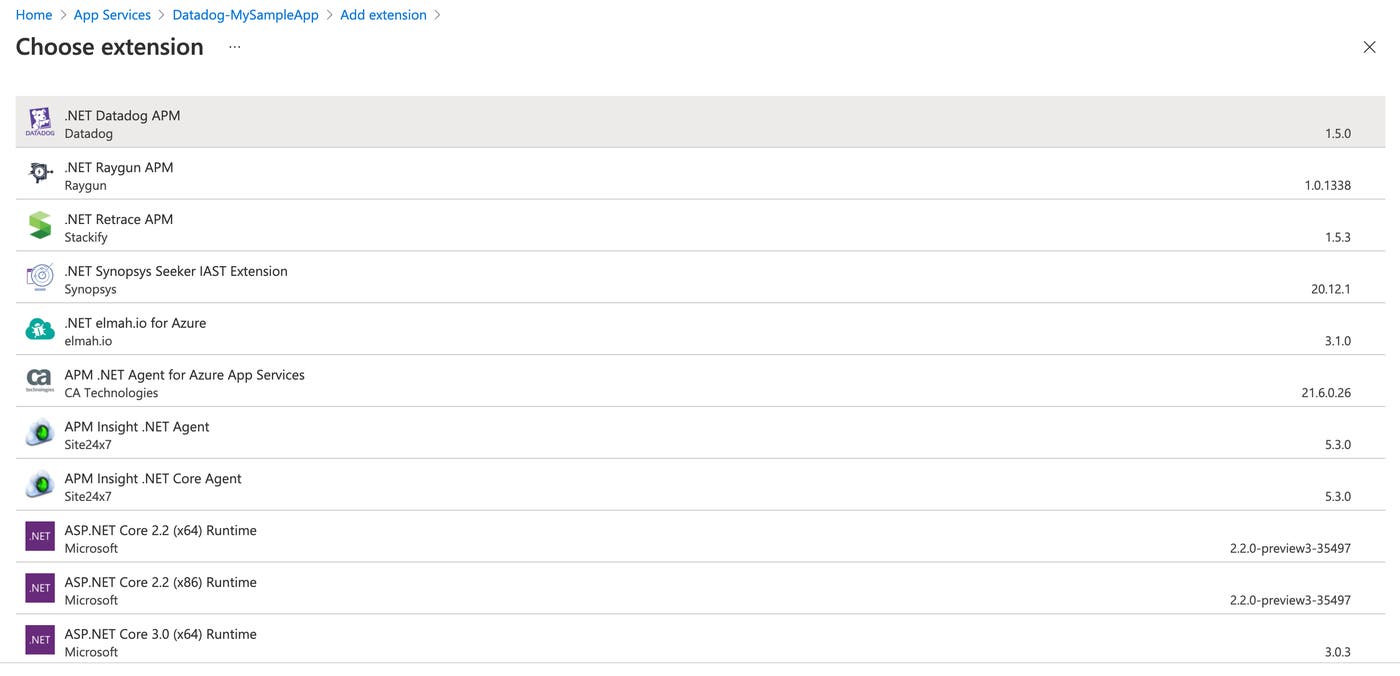The width and height of the screenshot is (1400, 676).
Task: Open the ellipsis more options menu
Action: pyautogui.click(x=234, y=47)
